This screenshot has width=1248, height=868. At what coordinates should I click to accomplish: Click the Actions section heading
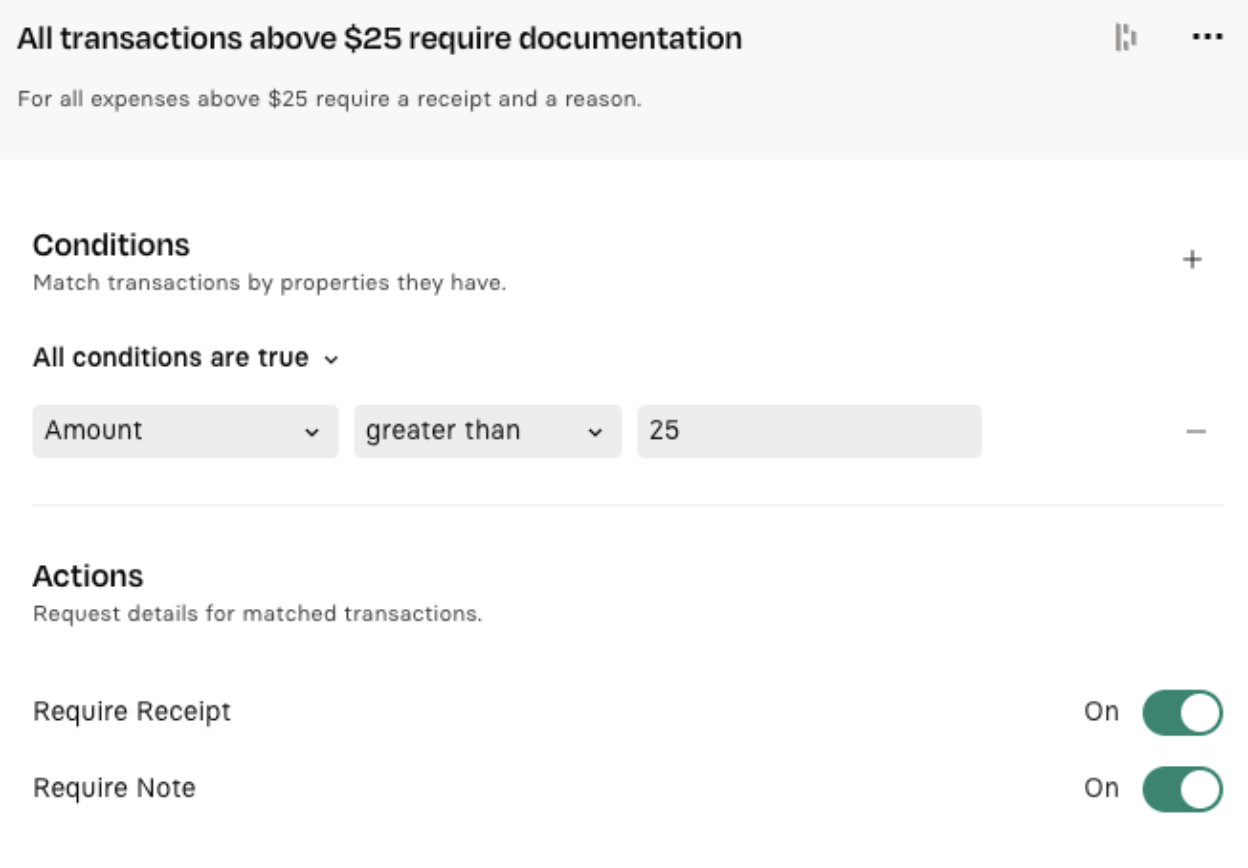point(88,576)
